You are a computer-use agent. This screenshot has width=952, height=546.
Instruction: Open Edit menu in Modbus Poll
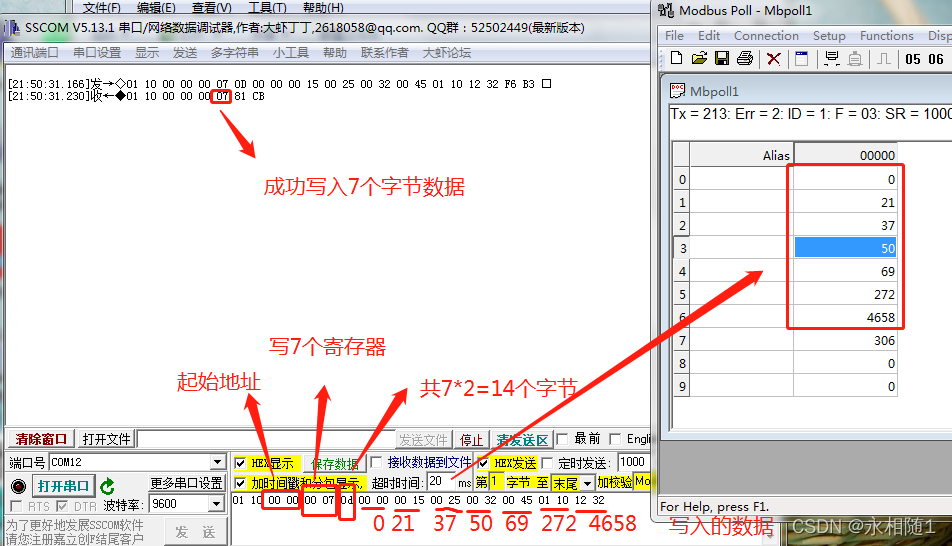tap(709, 36)
